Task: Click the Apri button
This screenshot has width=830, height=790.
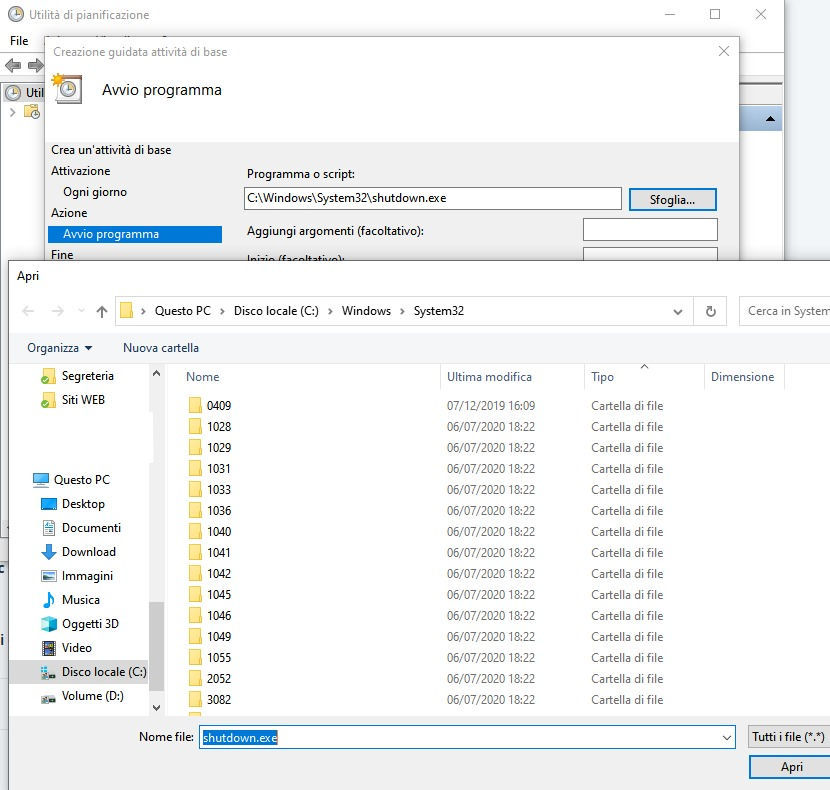Action: click(791, 767)
